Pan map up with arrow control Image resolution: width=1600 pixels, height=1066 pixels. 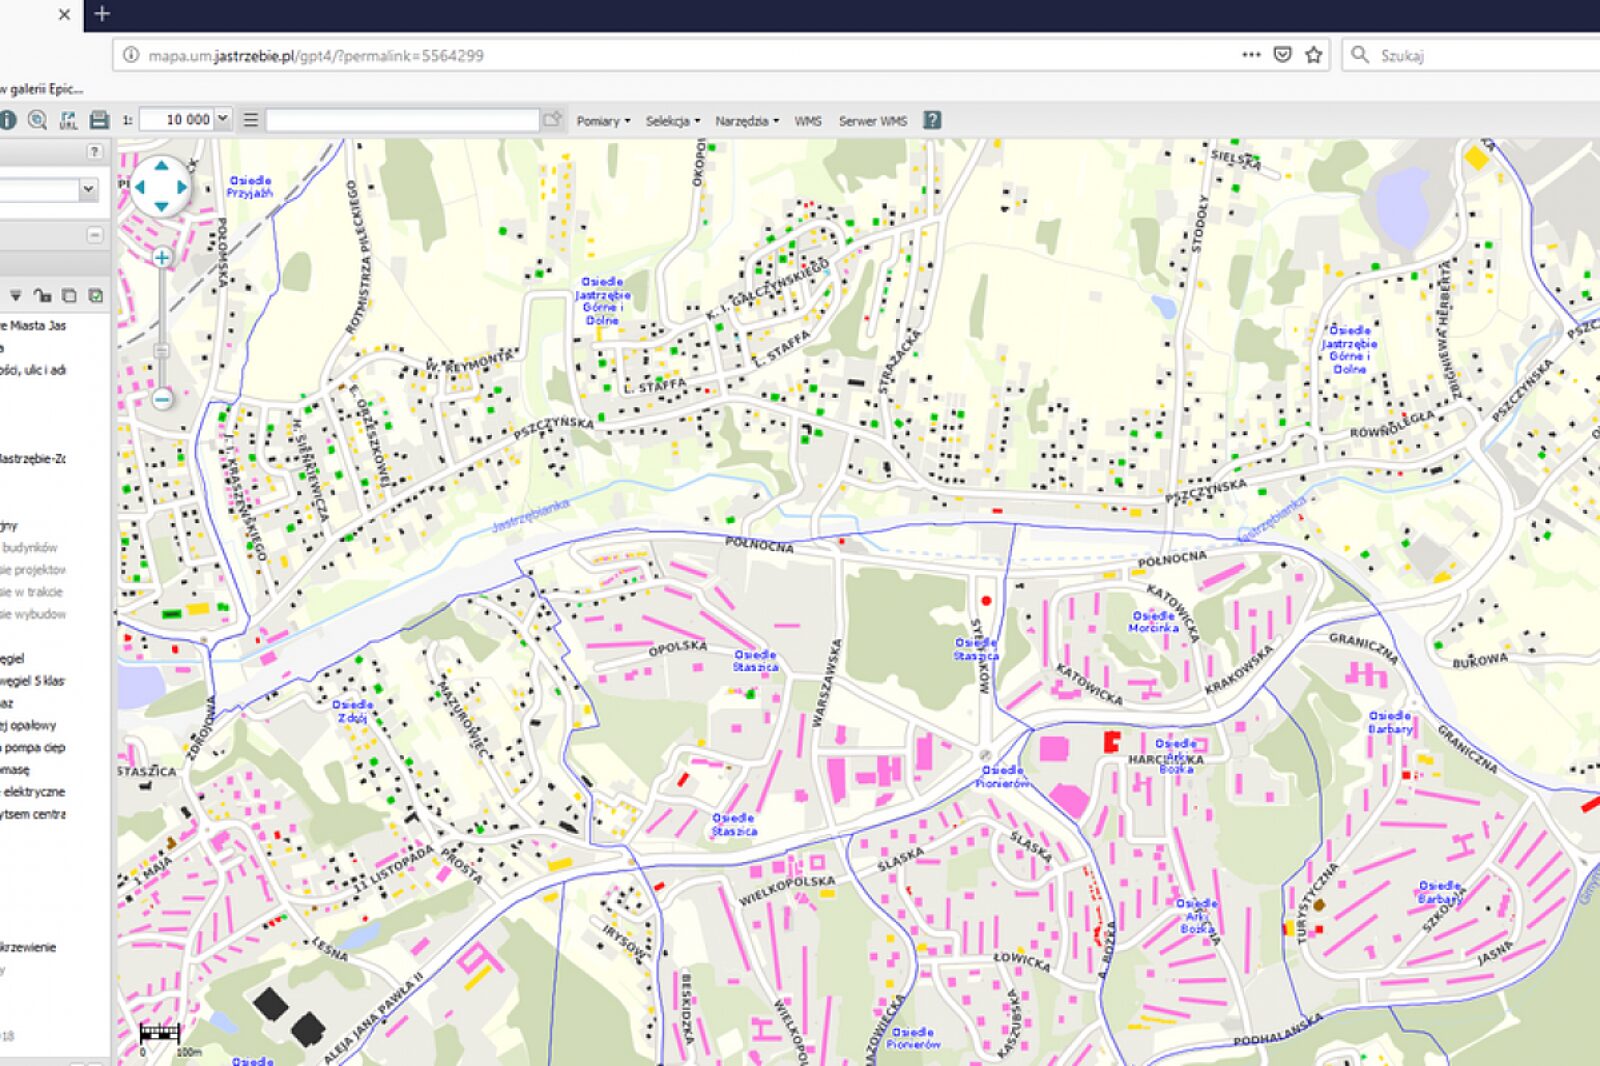pyautogui.click(x=161, y=166)
